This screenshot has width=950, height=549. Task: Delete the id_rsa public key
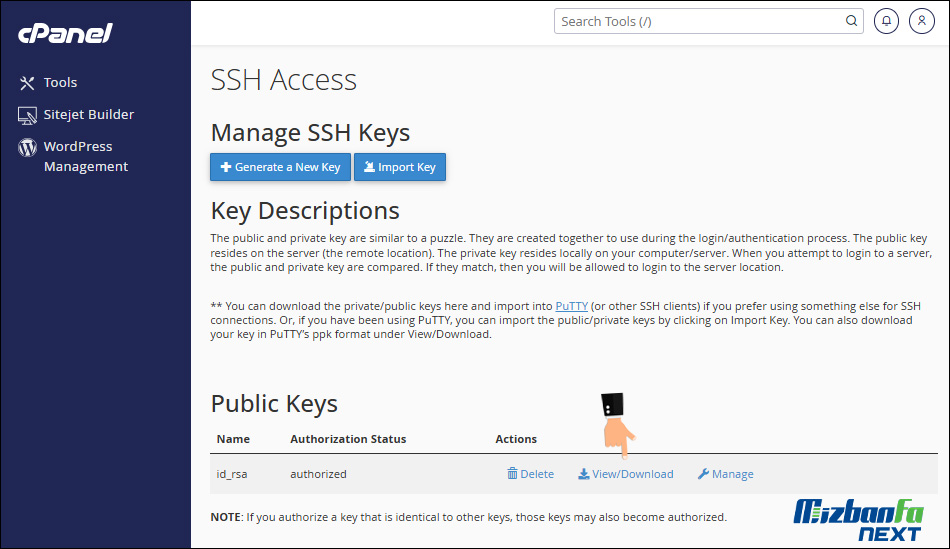pos(531,474)
